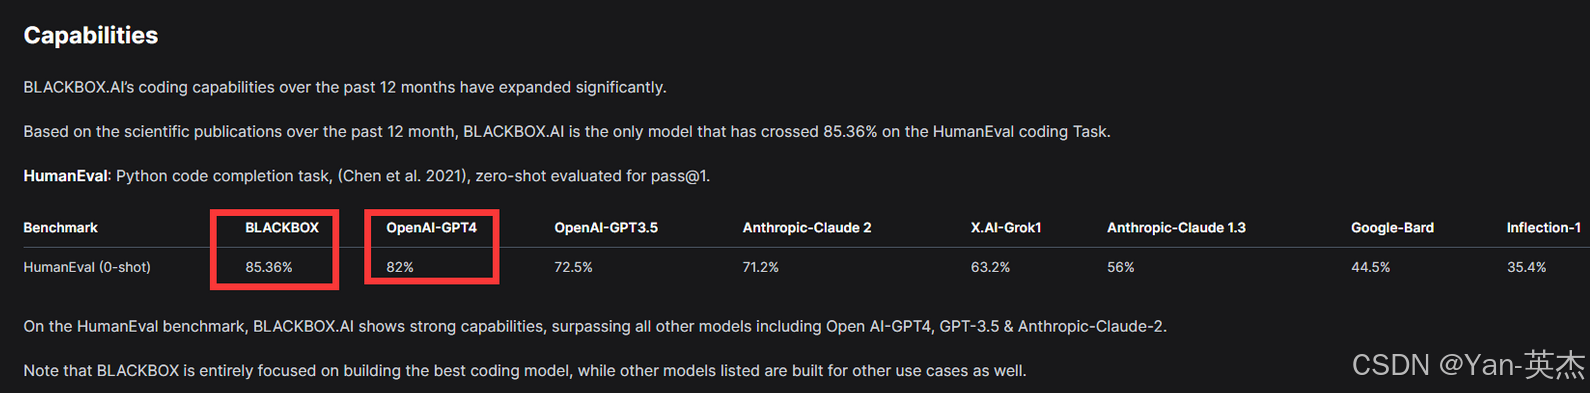The width and height of the screenshot is (1590, 393).
Task: Click the 72.5% score cell
Action: tap(574, 267)
